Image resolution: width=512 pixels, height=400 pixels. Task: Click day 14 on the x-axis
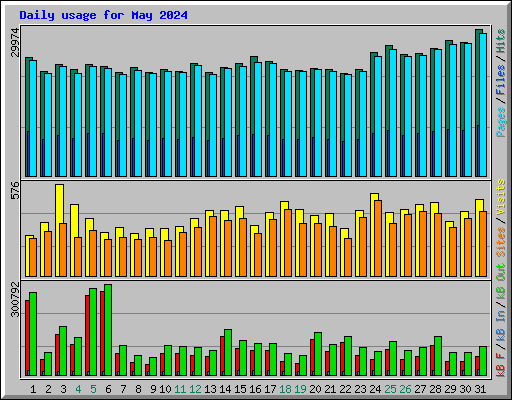pos(225,389)
